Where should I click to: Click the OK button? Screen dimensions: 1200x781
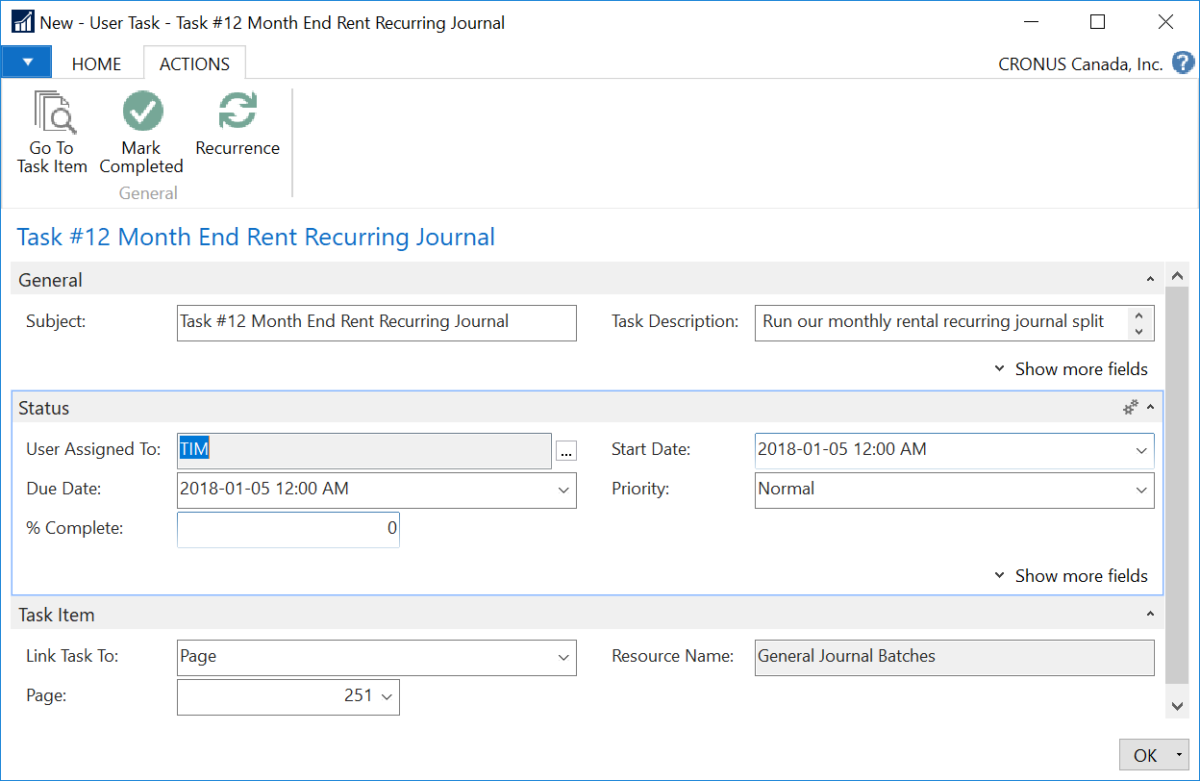pos(1144,756)
